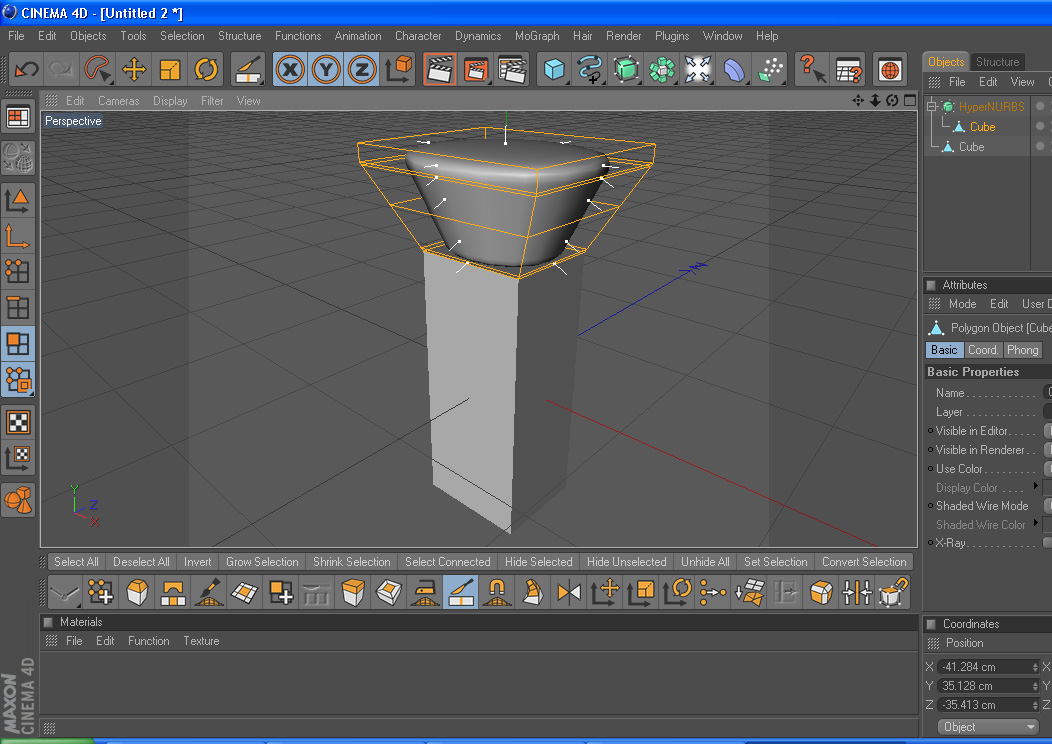Expand the Shaded Wire Color arrow
Viewport: 1052px width, 744px height.
(1036, 523)
